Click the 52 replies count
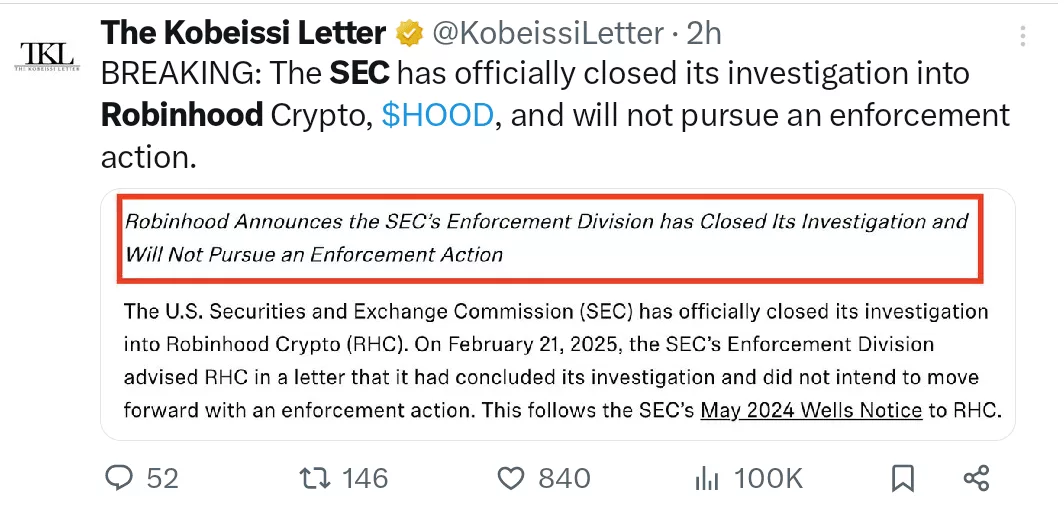The height and width of the screenshot is (510, 1064). coord(163,479)
